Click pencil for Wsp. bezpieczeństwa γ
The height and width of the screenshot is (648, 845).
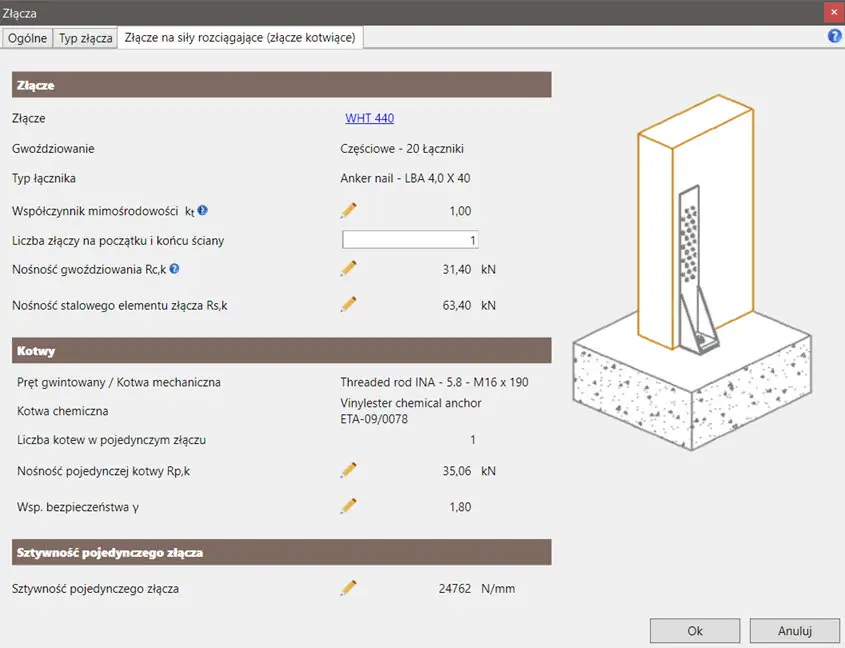click(x=348, y=506)
